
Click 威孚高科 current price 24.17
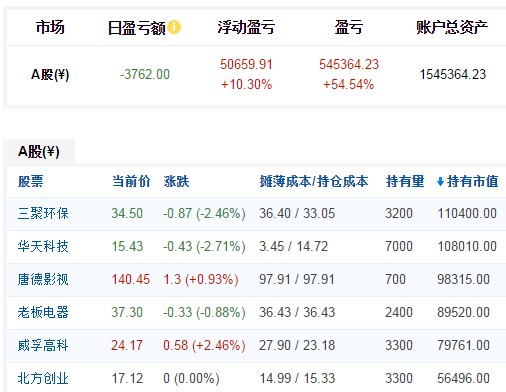point(127,345)
